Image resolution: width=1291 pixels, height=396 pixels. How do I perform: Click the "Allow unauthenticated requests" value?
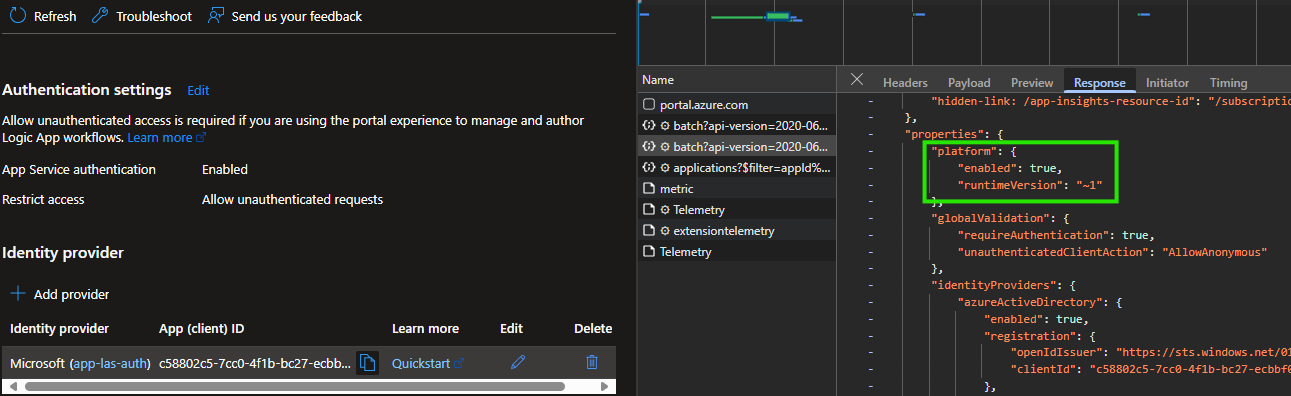(292, 199)
